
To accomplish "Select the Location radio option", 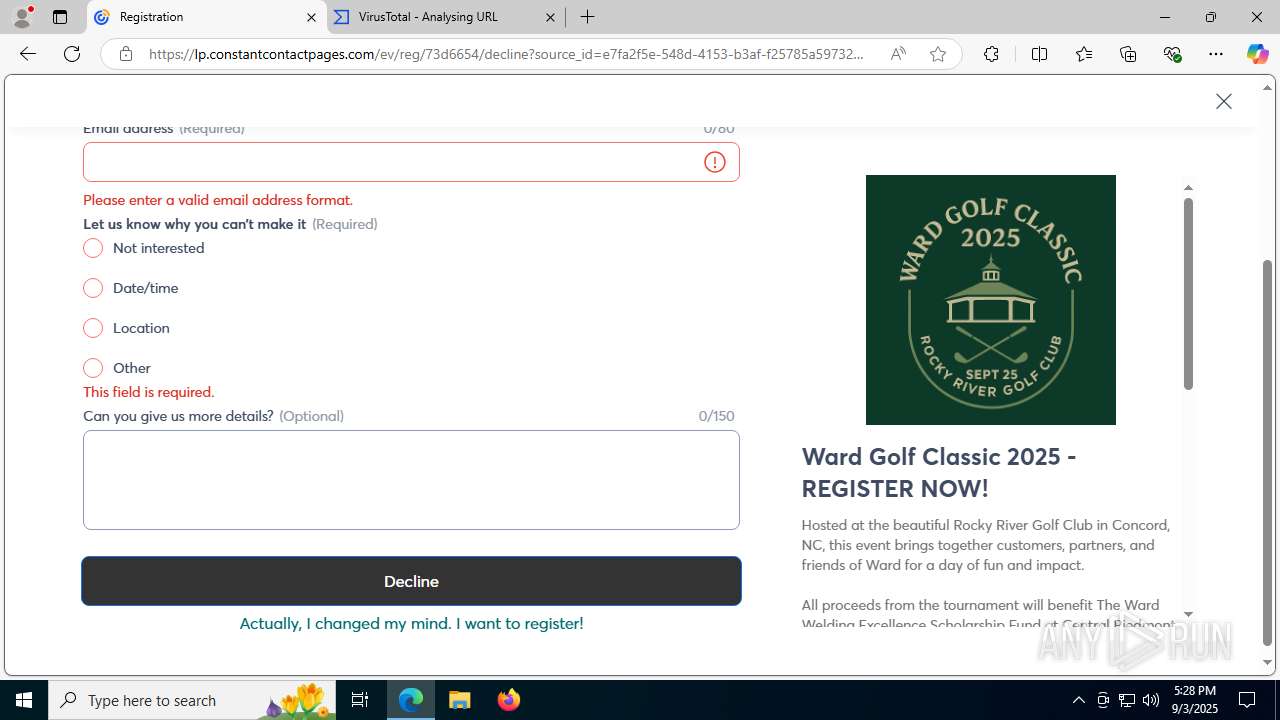I will [x=93, y=328].
